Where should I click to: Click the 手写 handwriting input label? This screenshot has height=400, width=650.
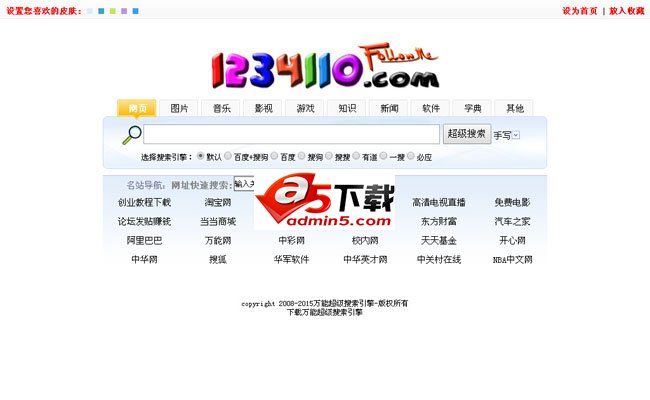pyautogui.click(x=502, y=136)
